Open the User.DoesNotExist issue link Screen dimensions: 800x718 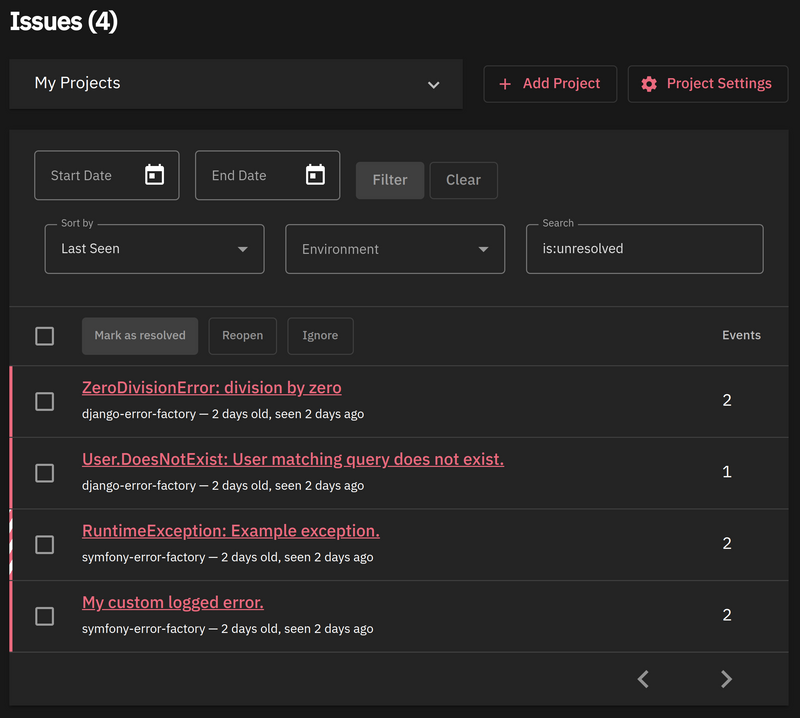[293, 459]
